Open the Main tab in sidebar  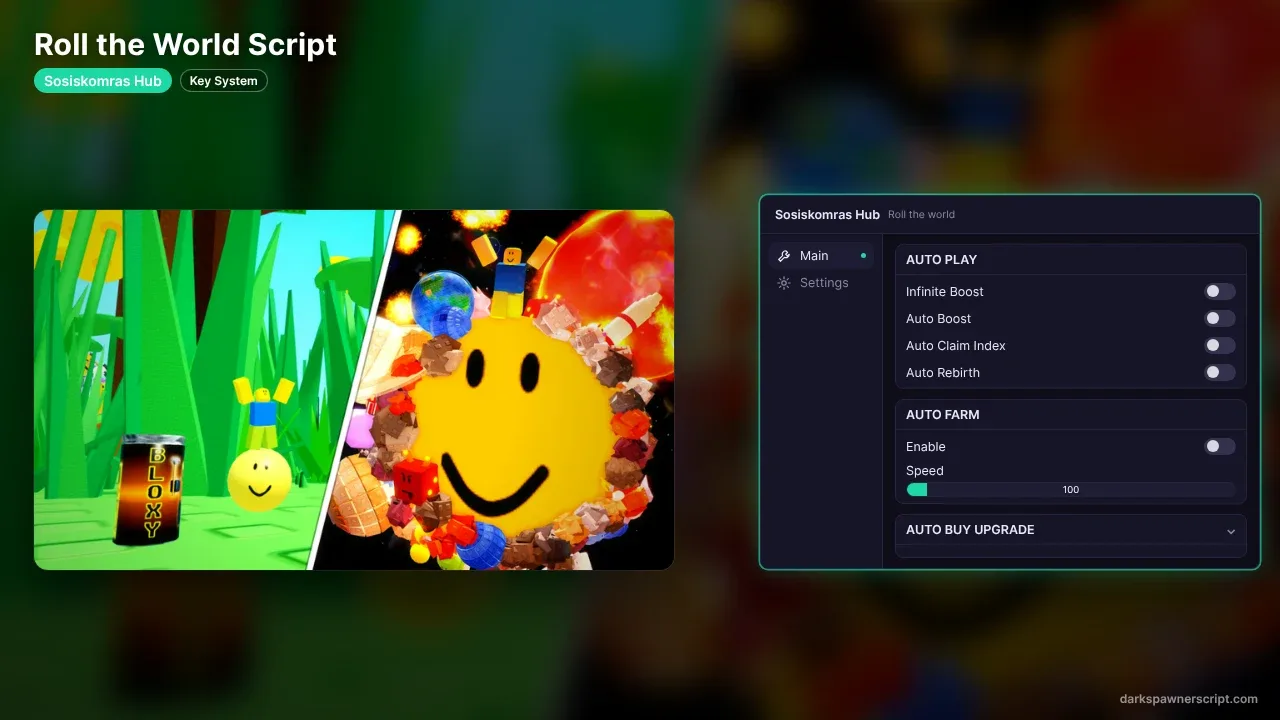click(x=821, y=256)
